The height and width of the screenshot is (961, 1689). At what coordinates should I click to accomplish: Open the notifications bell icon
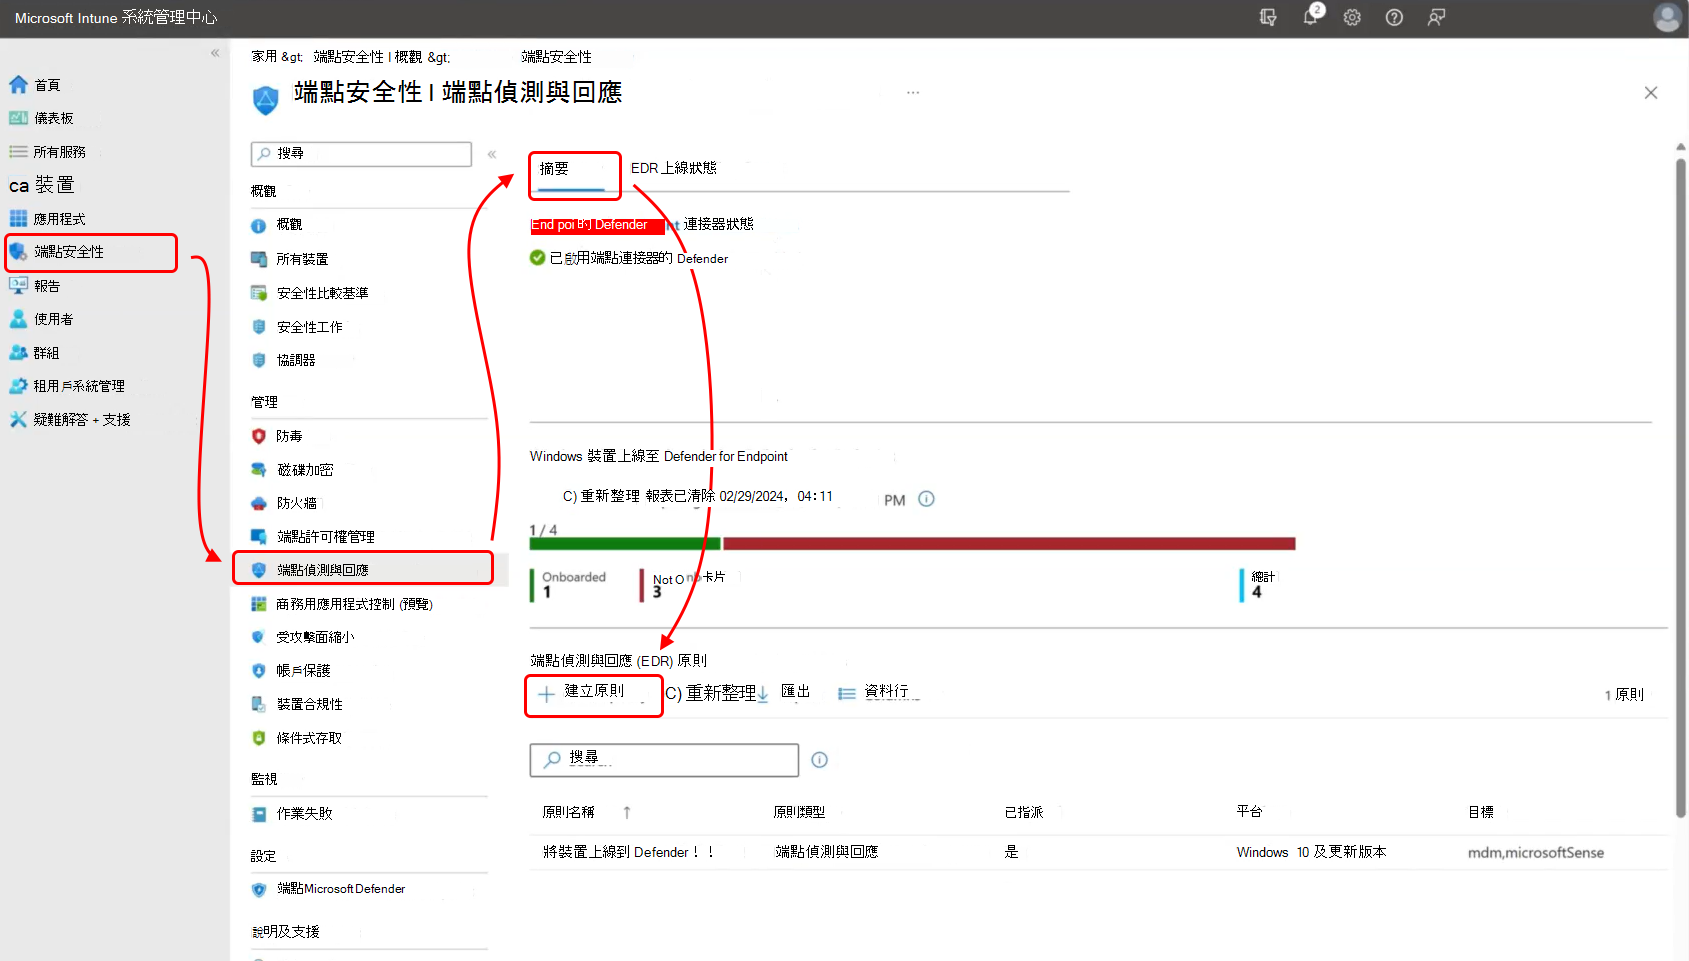1310,17
